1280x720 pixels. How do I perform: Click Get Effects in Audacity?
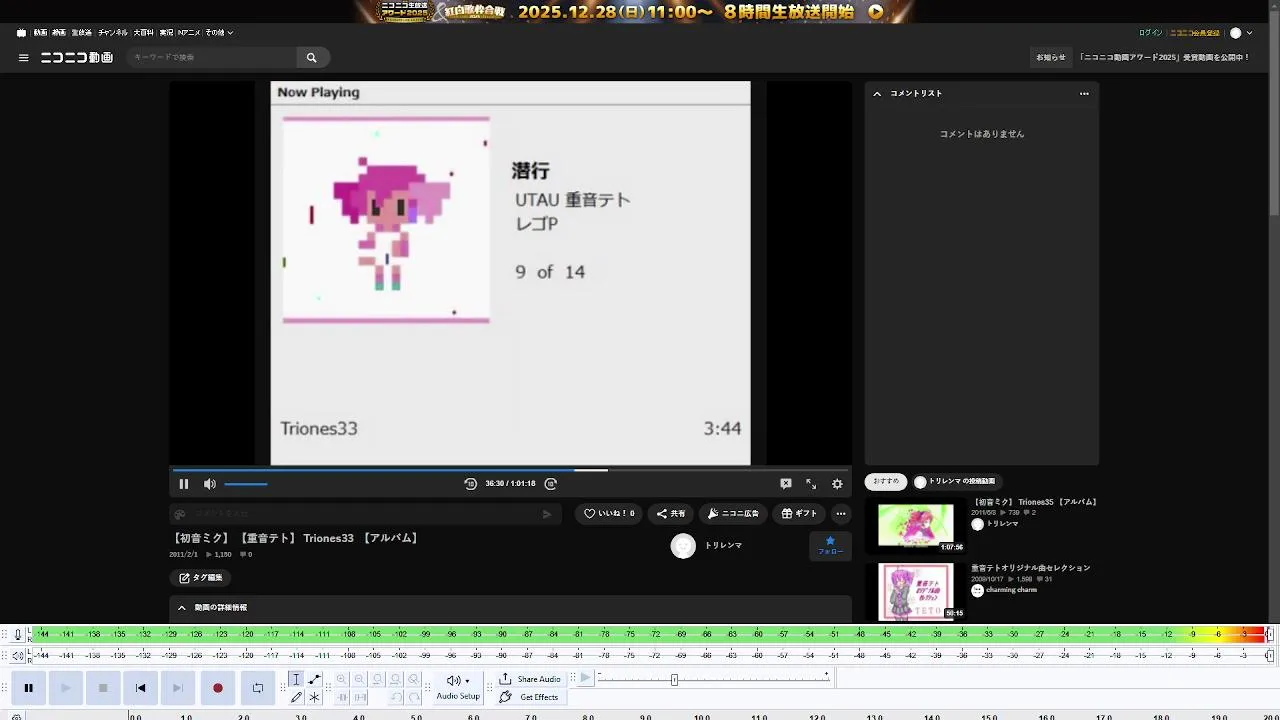click(530, 697)
